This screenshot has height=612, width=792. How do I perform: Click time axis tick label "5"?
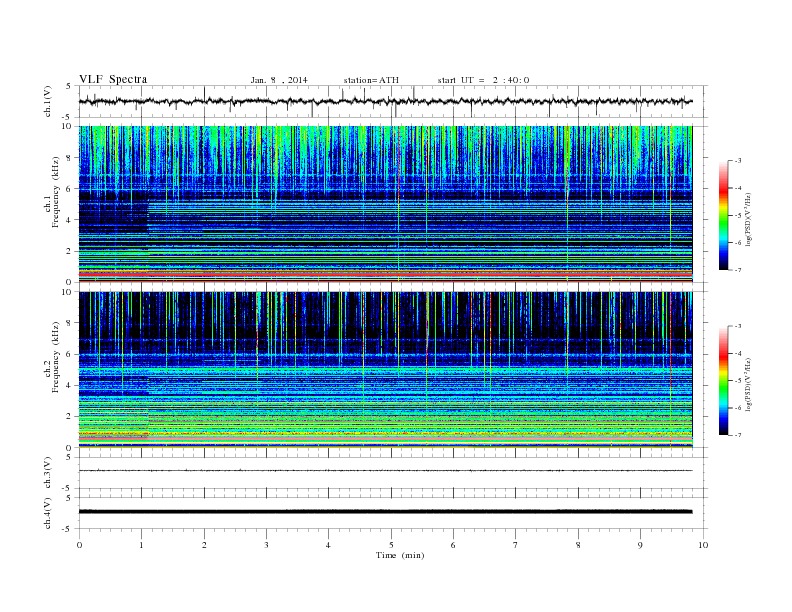391,545
